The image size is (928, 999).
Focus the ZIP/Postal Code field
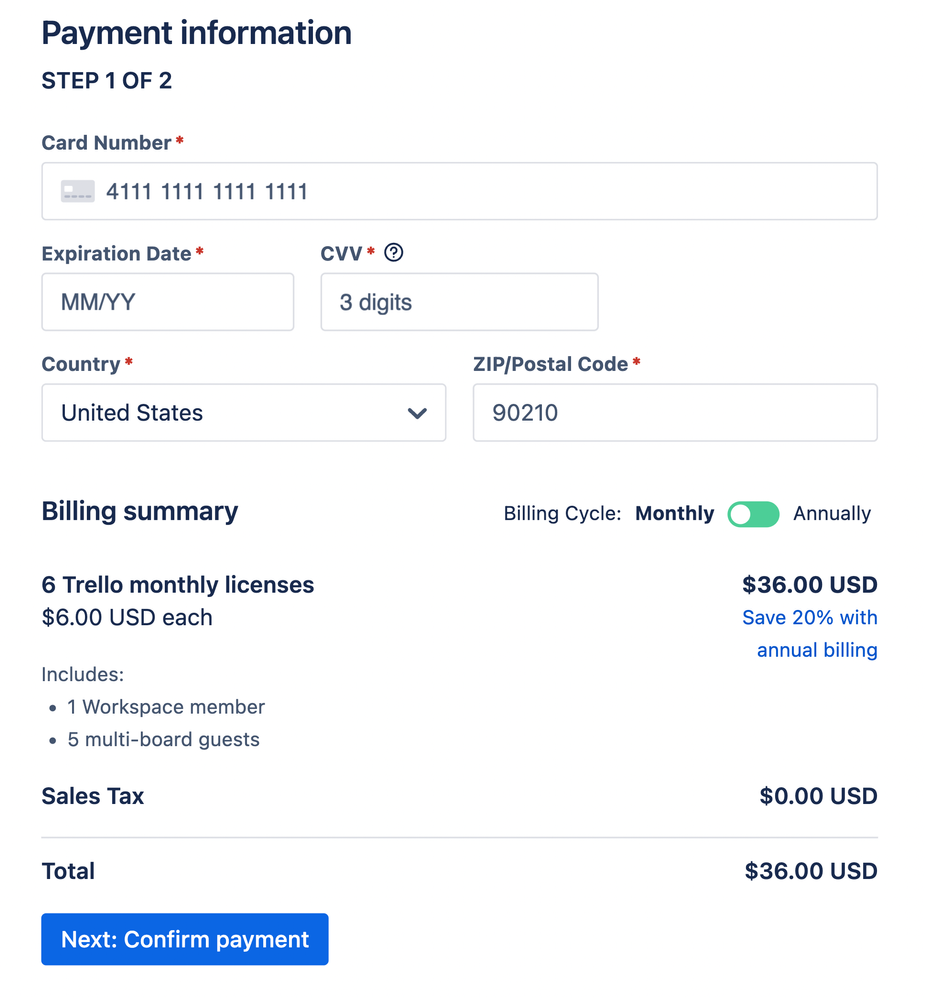click(675, 413)
